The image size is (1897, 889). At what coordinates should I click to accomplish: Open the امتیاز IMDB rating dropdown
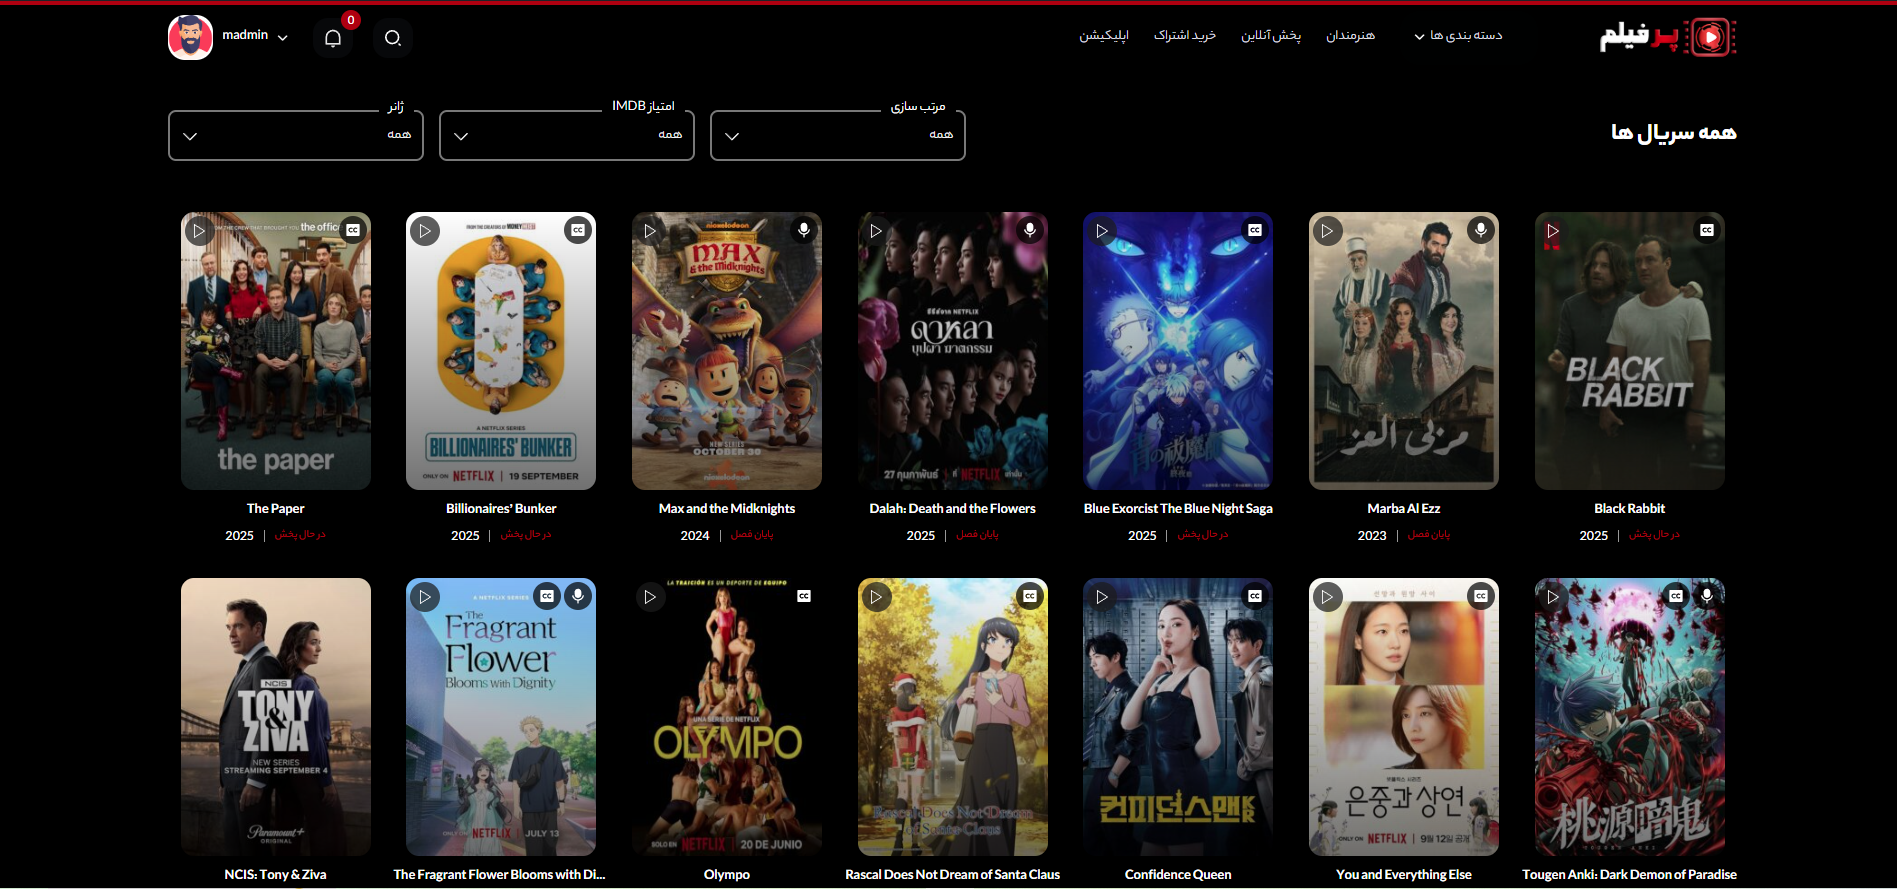pyautogui.click(x=567, y=136)
